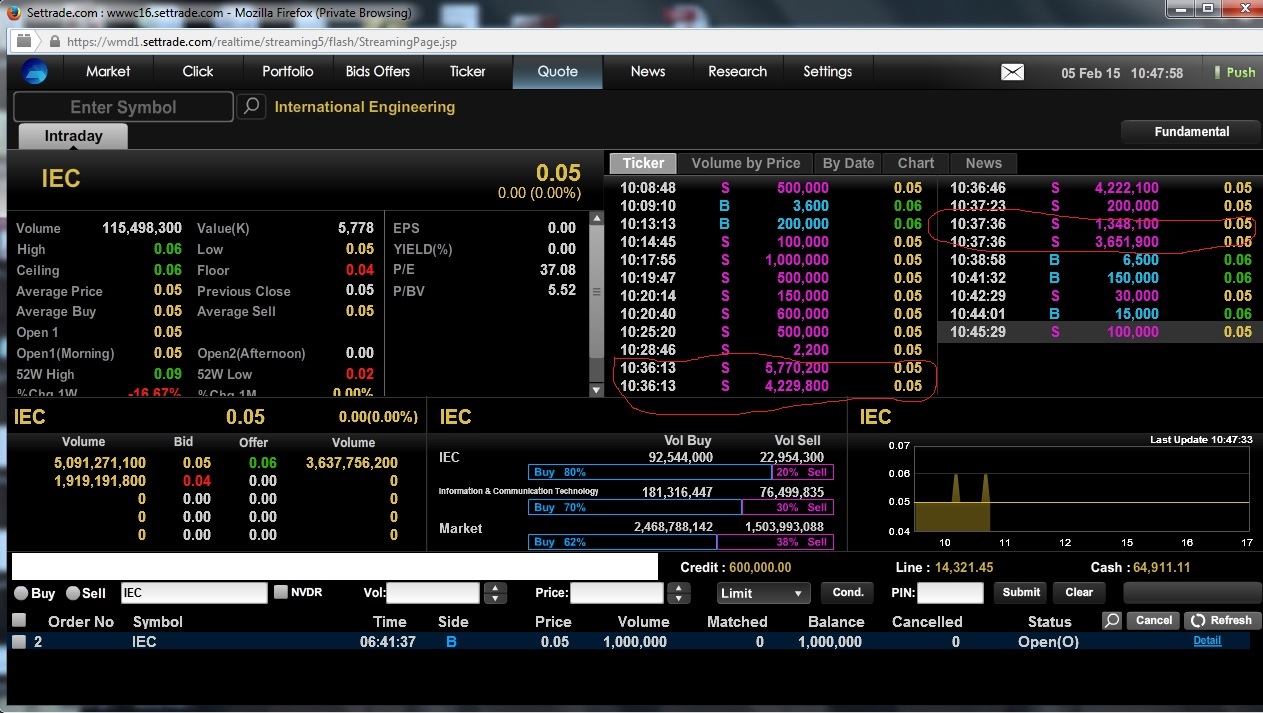Enable the NVDR checkbox
The width and height of the screenshot is (1263, 713).
click(x=281, y=592)
